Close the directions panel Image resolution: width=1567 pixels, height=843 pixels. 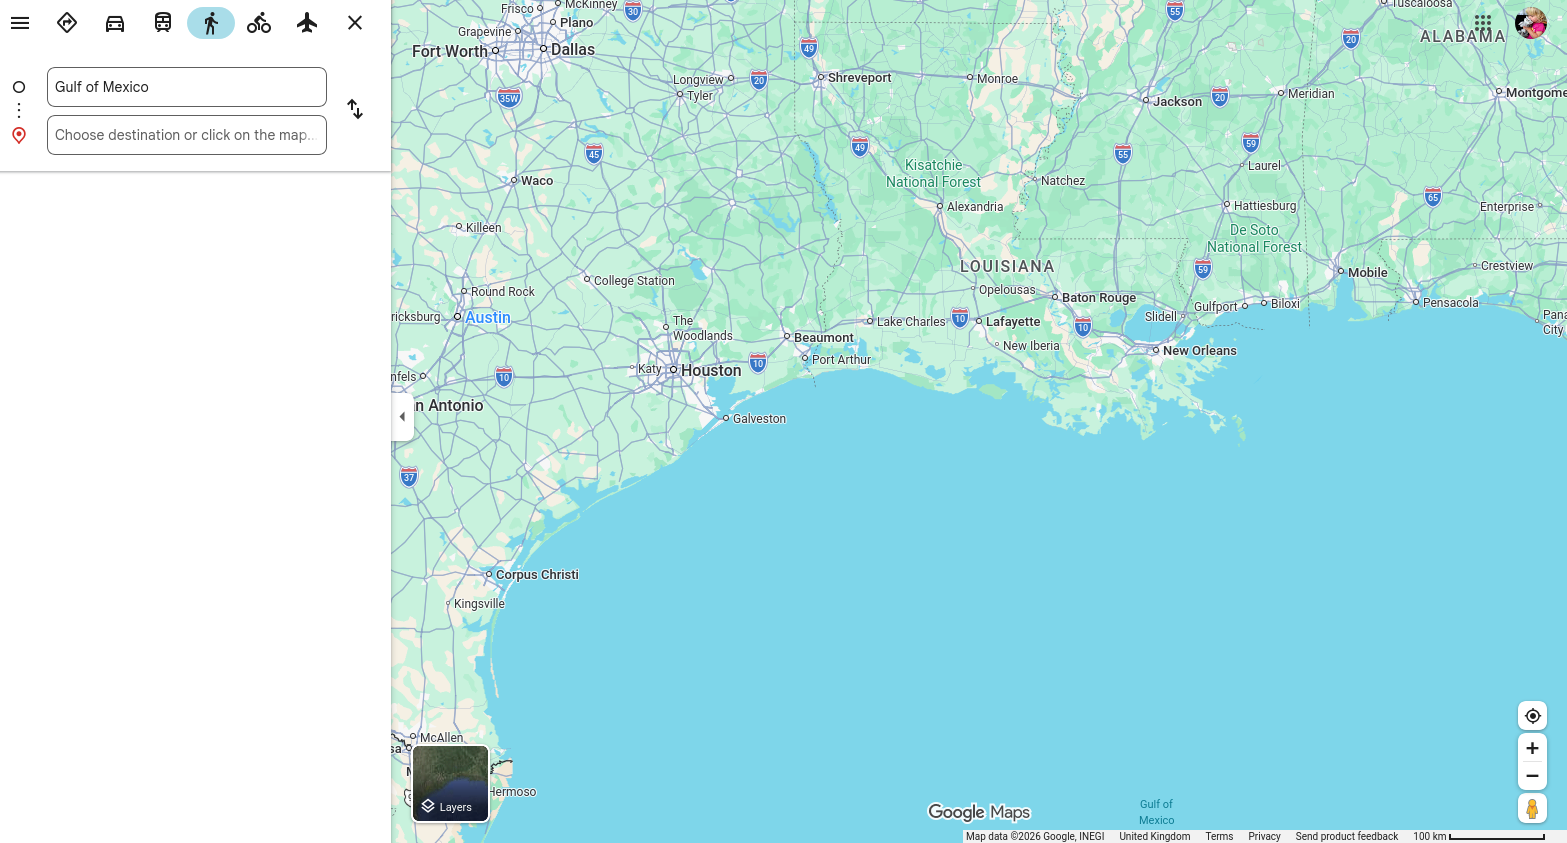click(355, 23)
